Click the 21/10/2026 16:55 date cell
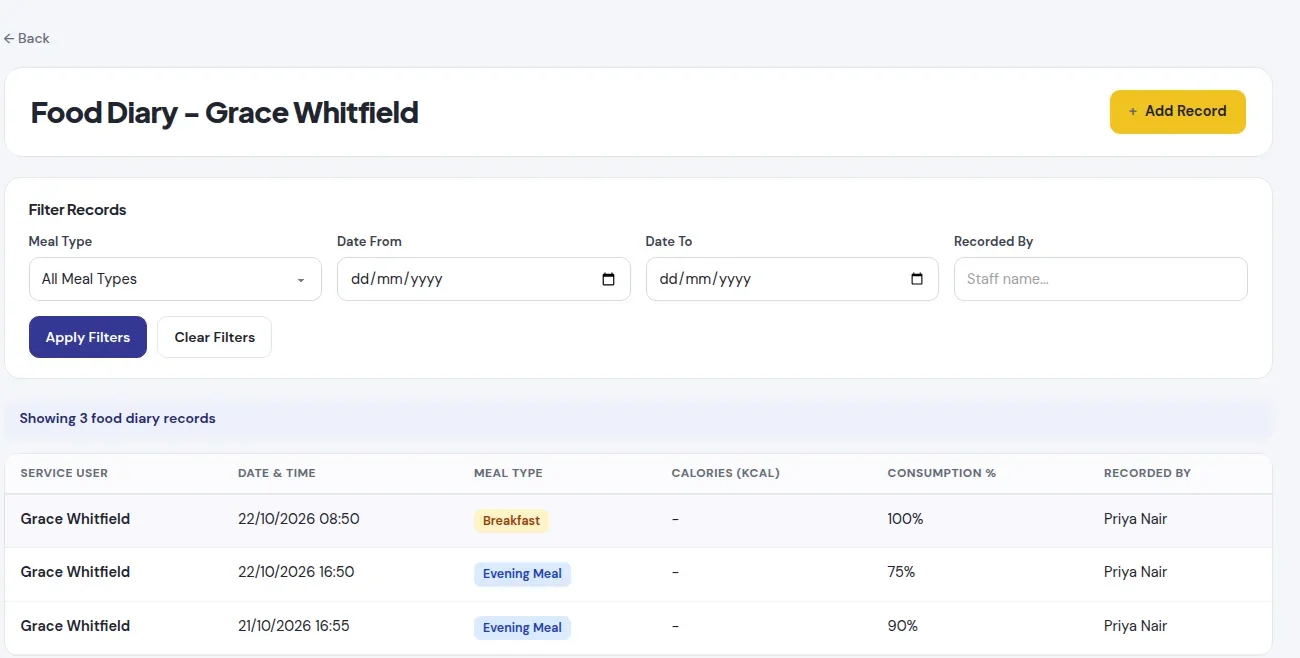The image size is (1300, 658). [294, 626]
